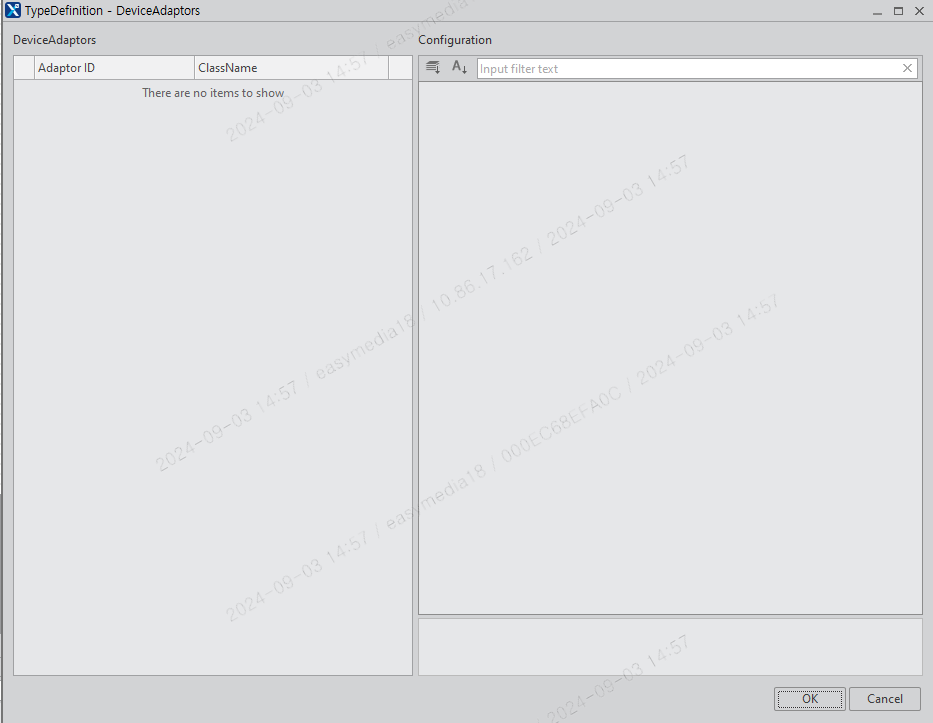Dismiss the dialog with Cancel

tap(884, 698)
